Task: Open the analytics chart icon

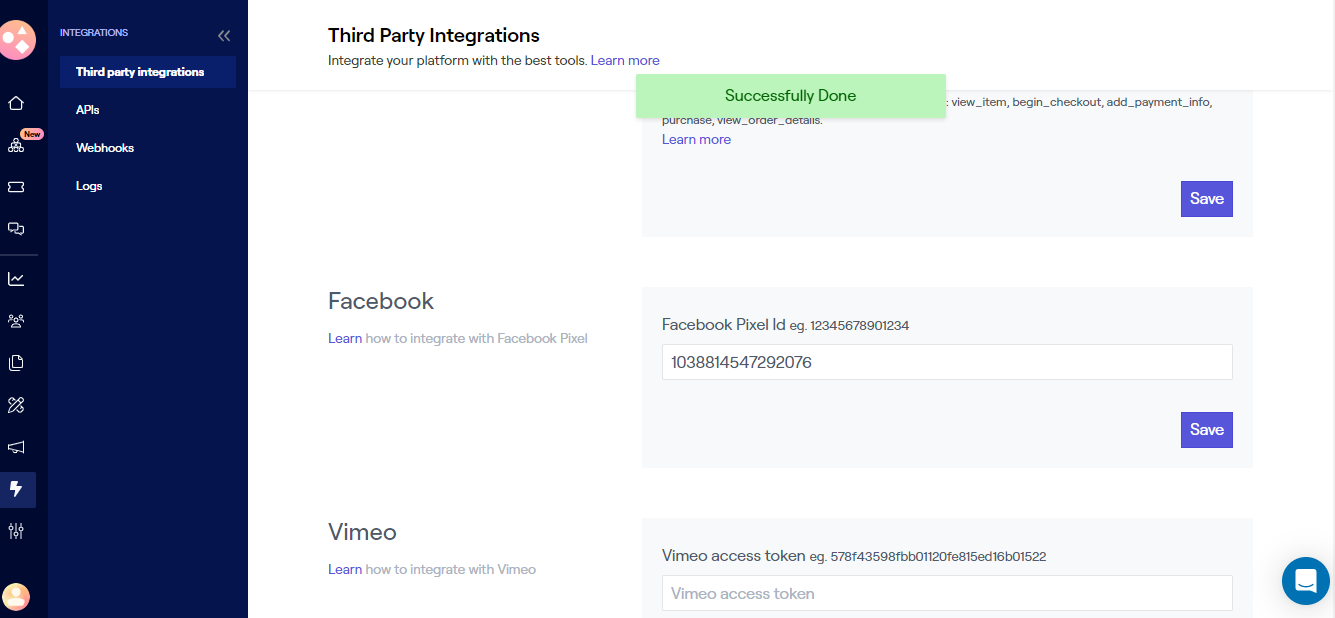Action: click(16, 279)
